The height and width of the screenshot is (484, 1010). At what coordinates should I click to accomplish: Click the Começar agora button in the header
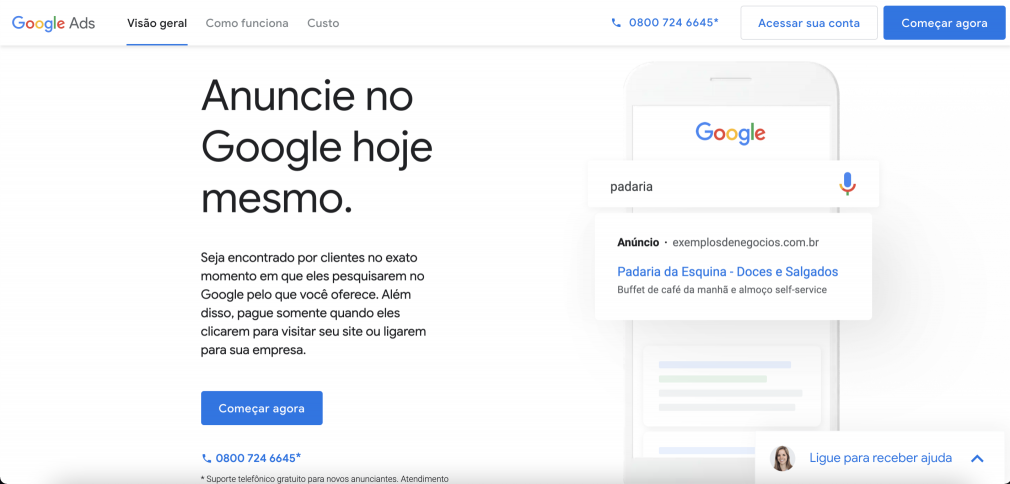pyautogui.click(x=944, y=23)
